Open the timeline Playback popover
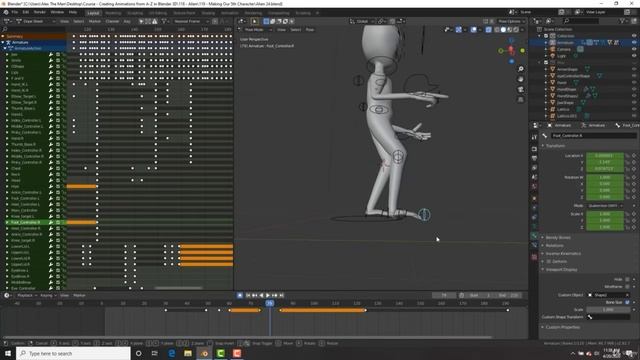 coord(27,296)
